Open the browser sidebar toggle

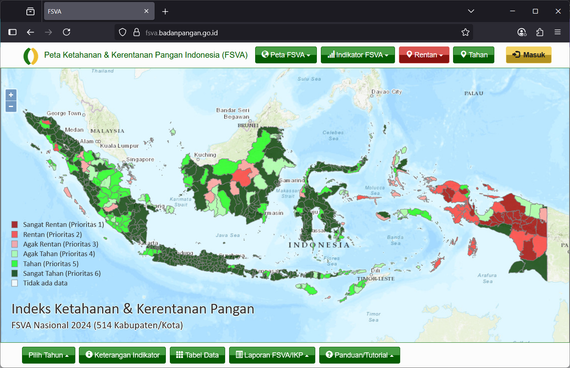pos(12,32)
